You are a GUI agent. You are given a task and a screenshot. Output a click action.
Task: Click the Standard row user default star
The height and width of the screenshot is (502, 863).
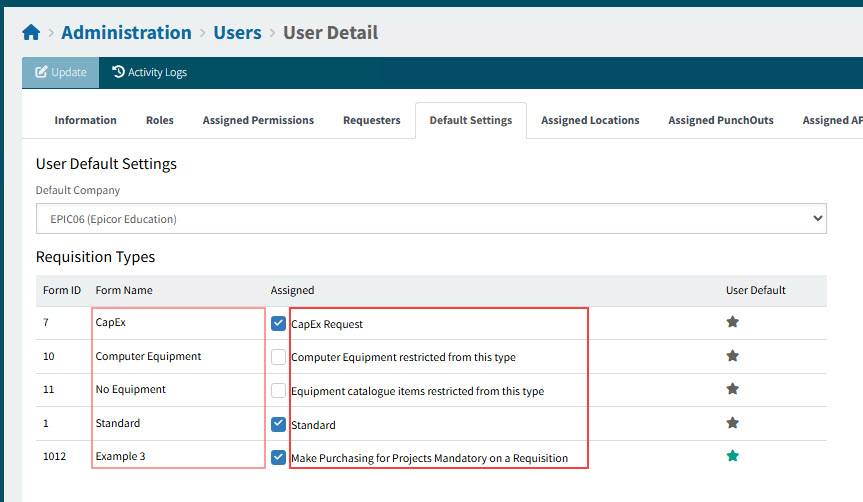point(732,423)
